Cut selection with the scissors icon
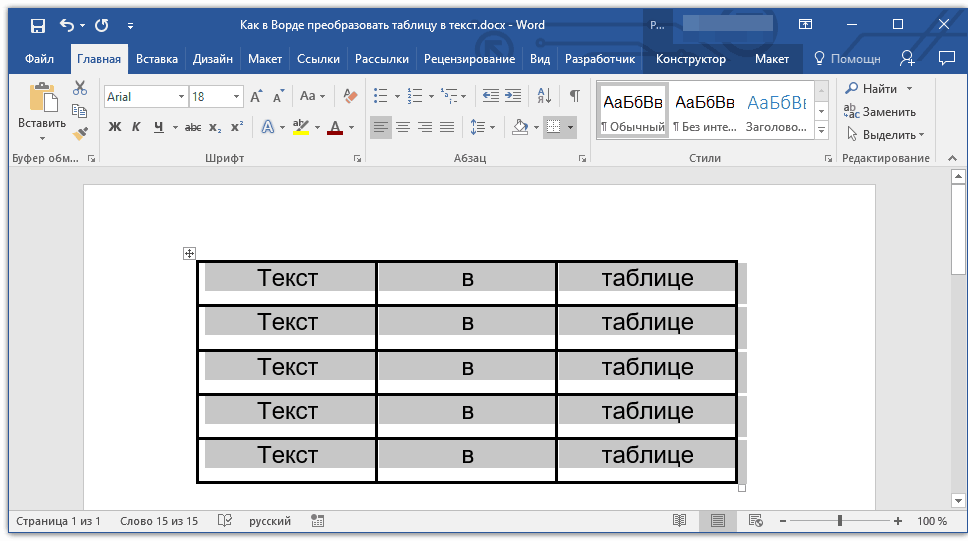 click(x=80, y=88)
